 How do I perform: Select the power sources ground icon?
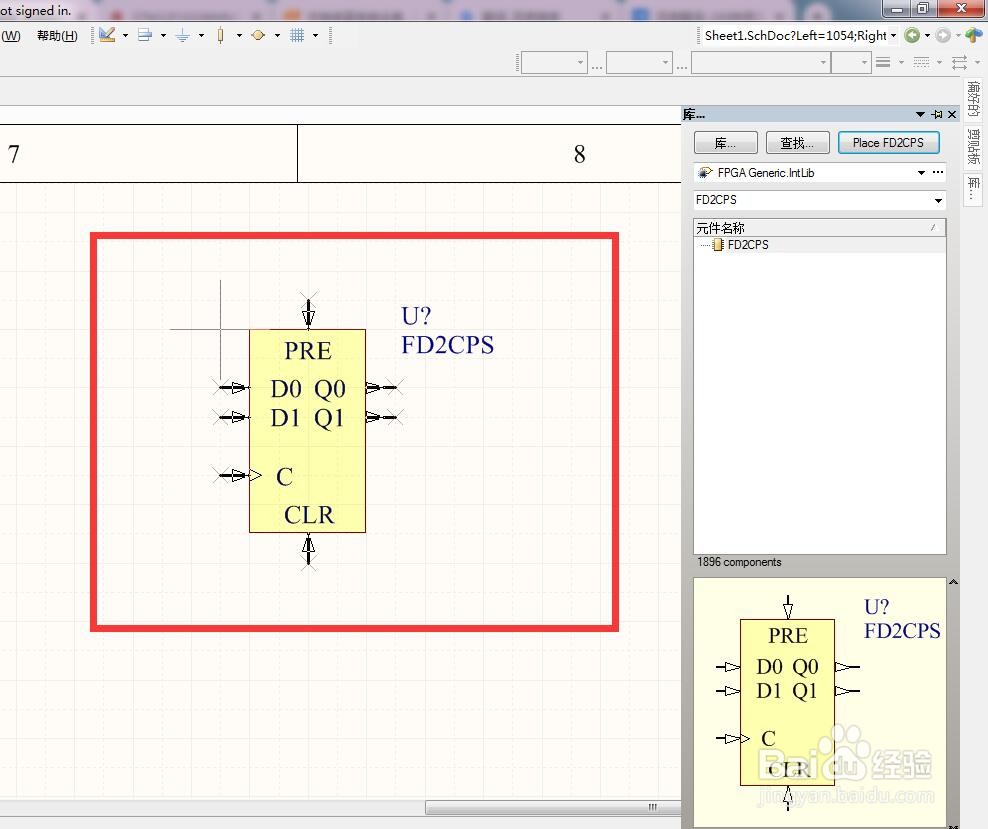click(182, 35)
